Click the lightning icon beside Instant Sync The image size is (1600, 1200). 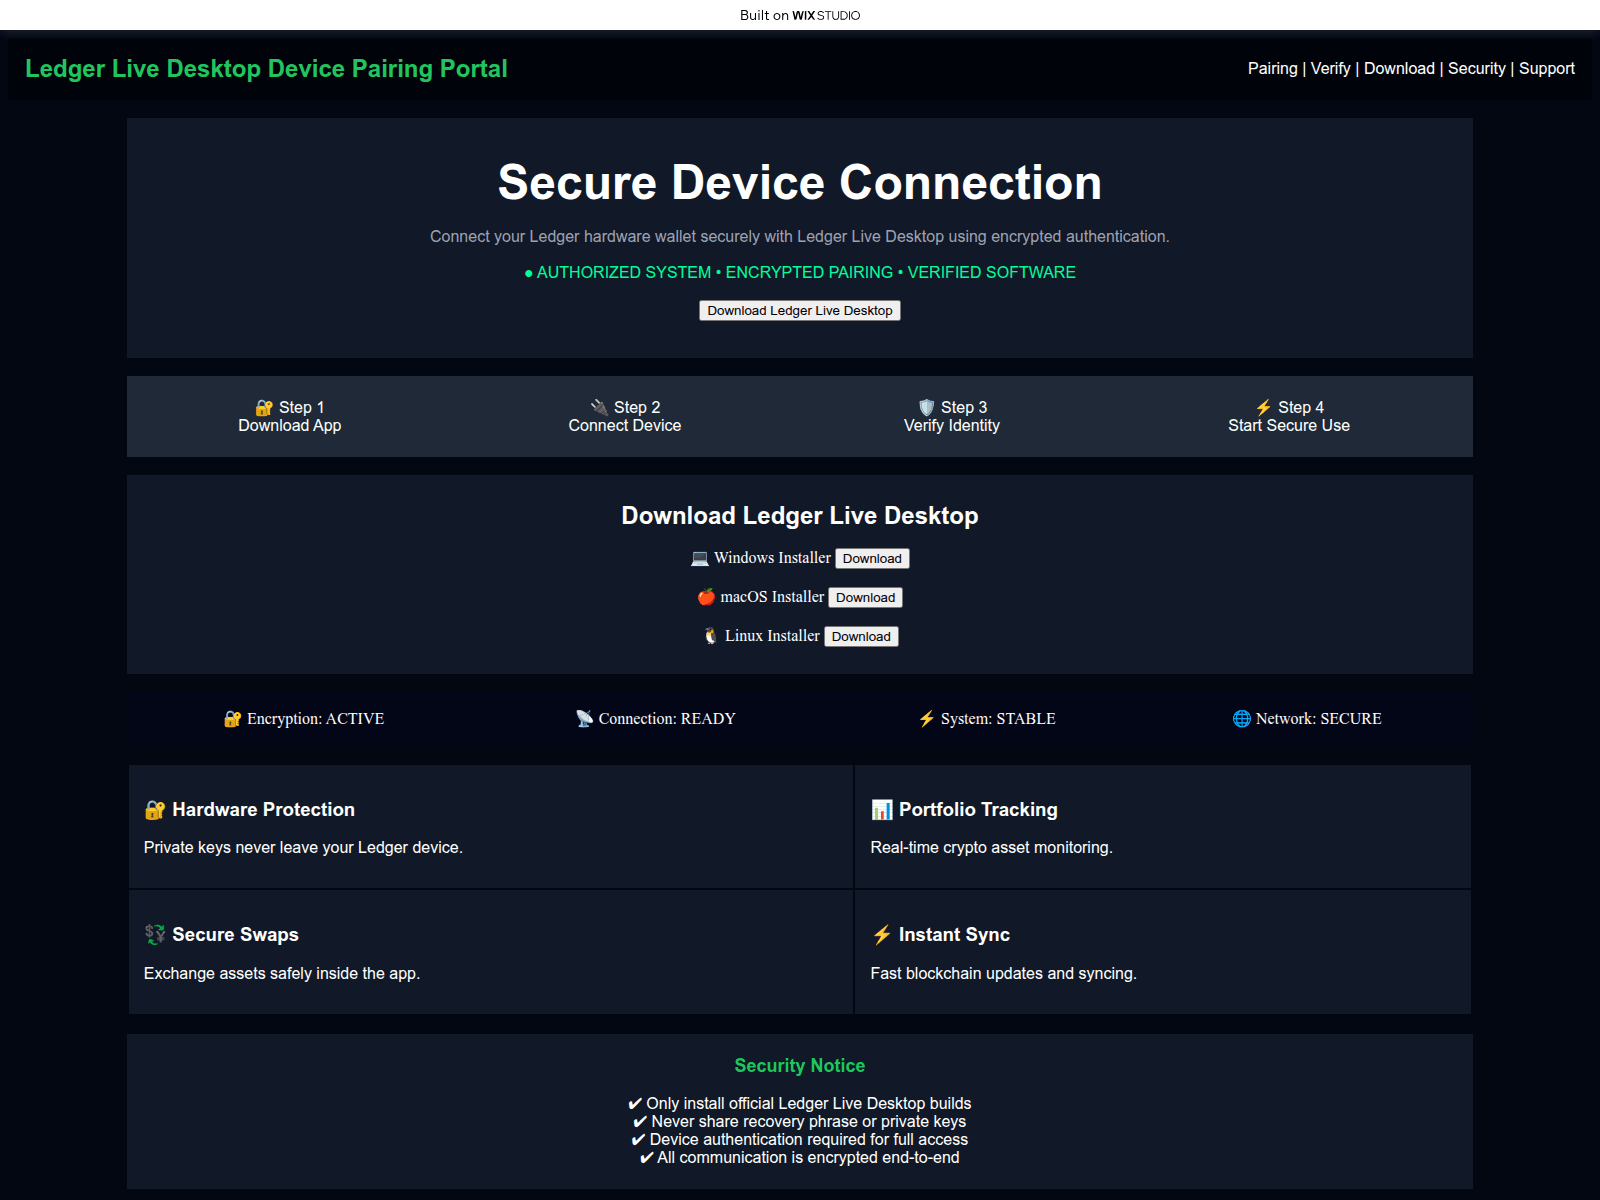click(881, 935)
